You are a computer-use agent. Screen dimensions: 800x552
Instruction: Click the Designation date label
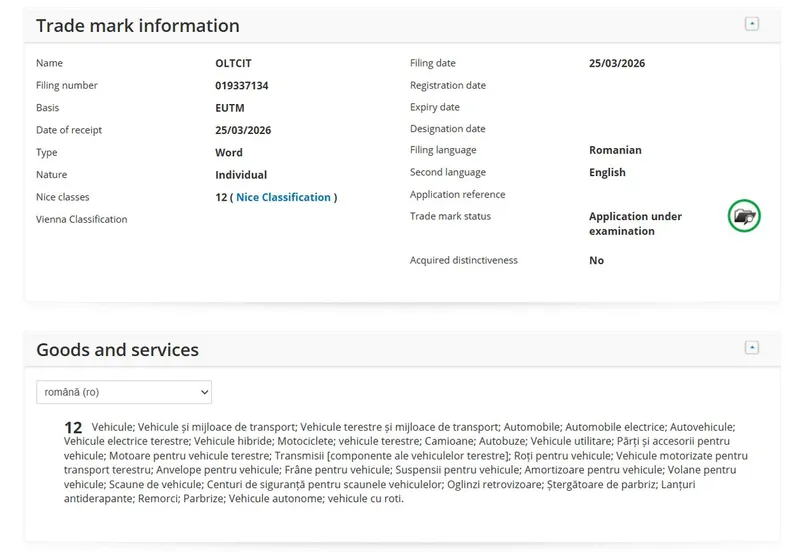click(x=447, y=129)
